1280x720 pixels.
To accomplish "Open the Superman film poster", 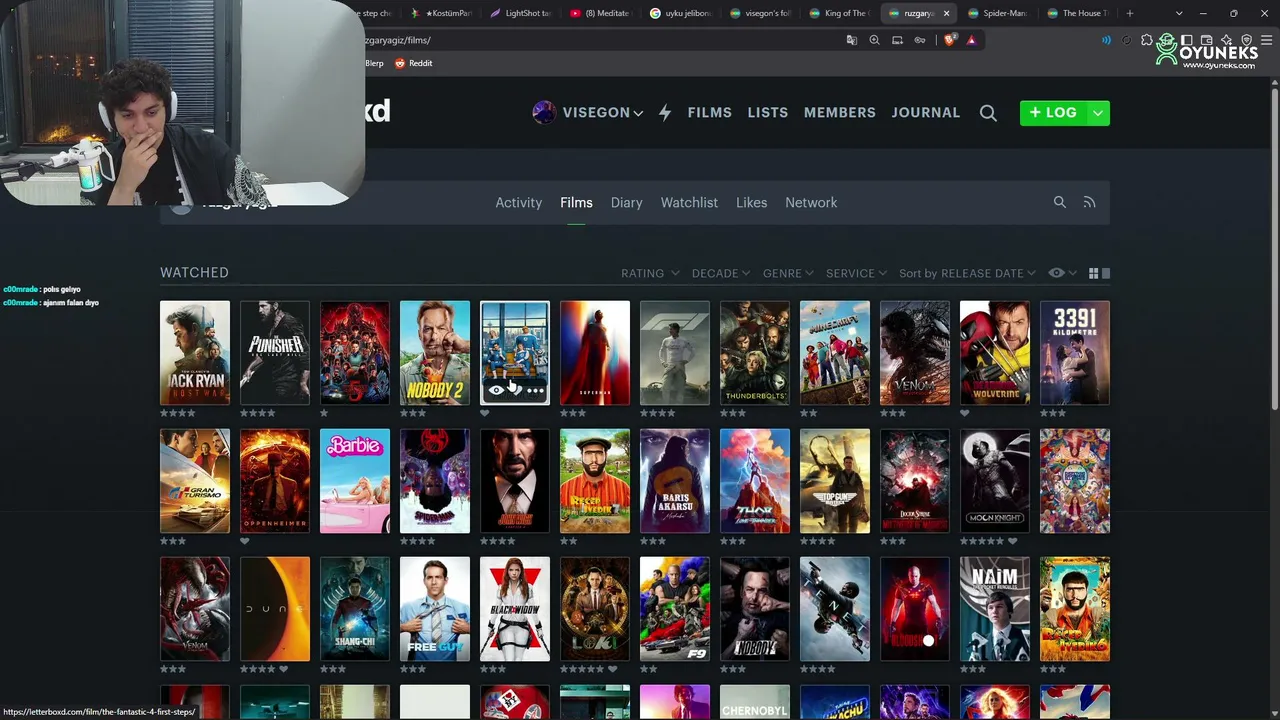I will coord(595,353).
